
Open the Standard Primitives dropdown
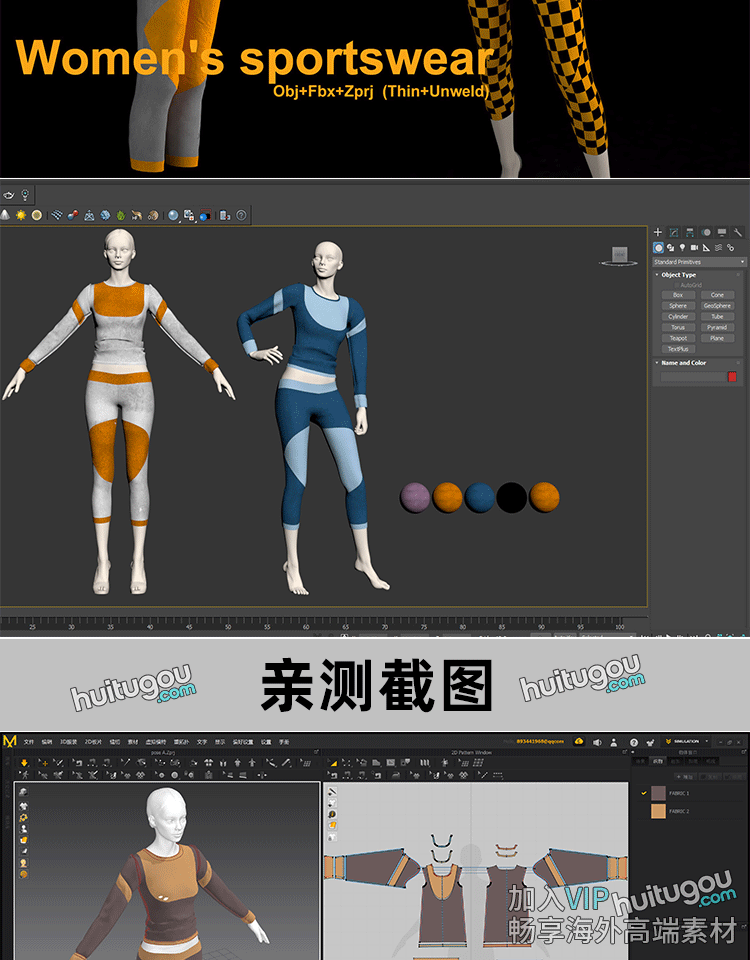pos(699,262)
